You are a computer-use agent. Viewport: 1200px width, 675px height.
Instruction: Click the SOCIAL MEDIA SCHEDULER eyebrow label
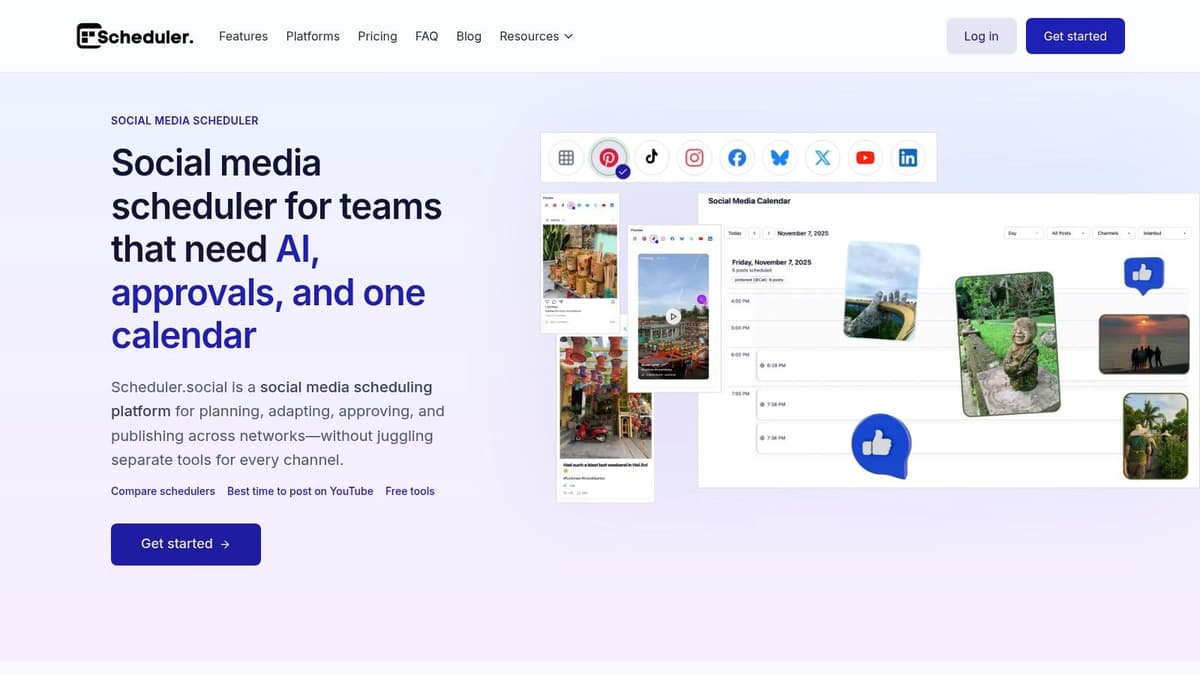[185, 120]
